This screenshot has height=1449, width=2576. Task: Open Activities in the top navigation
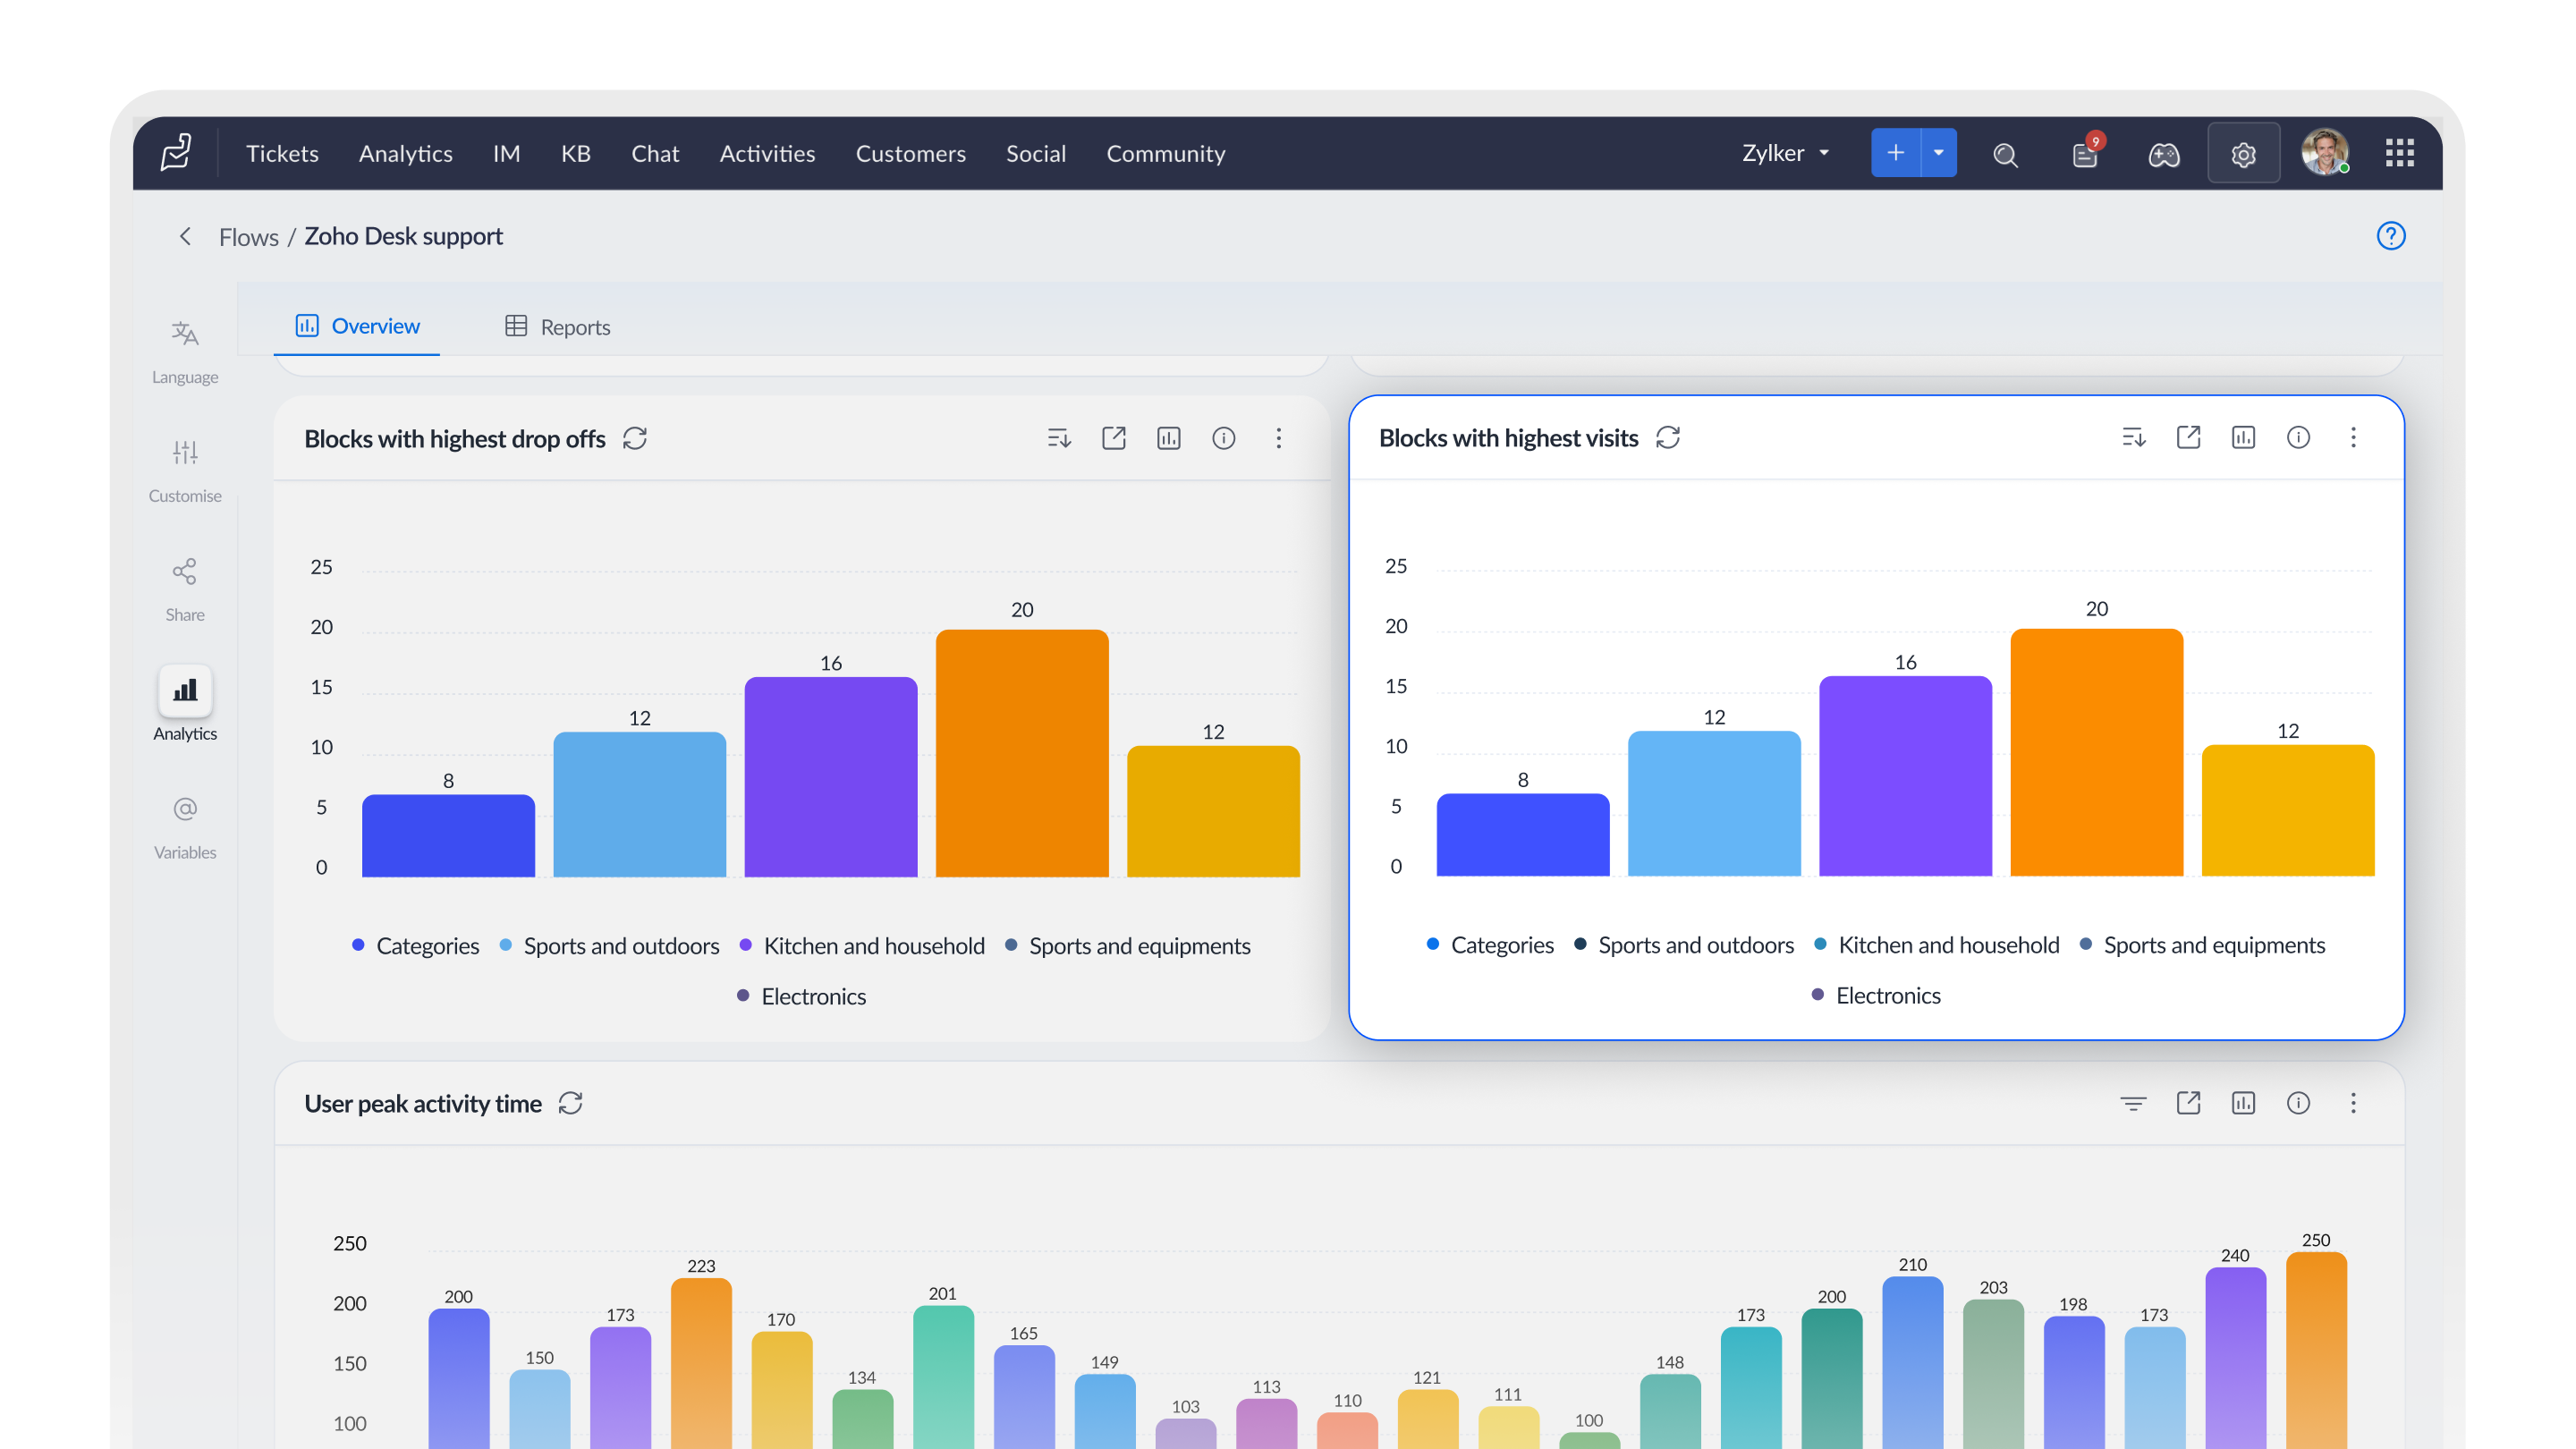pos(767,153)
